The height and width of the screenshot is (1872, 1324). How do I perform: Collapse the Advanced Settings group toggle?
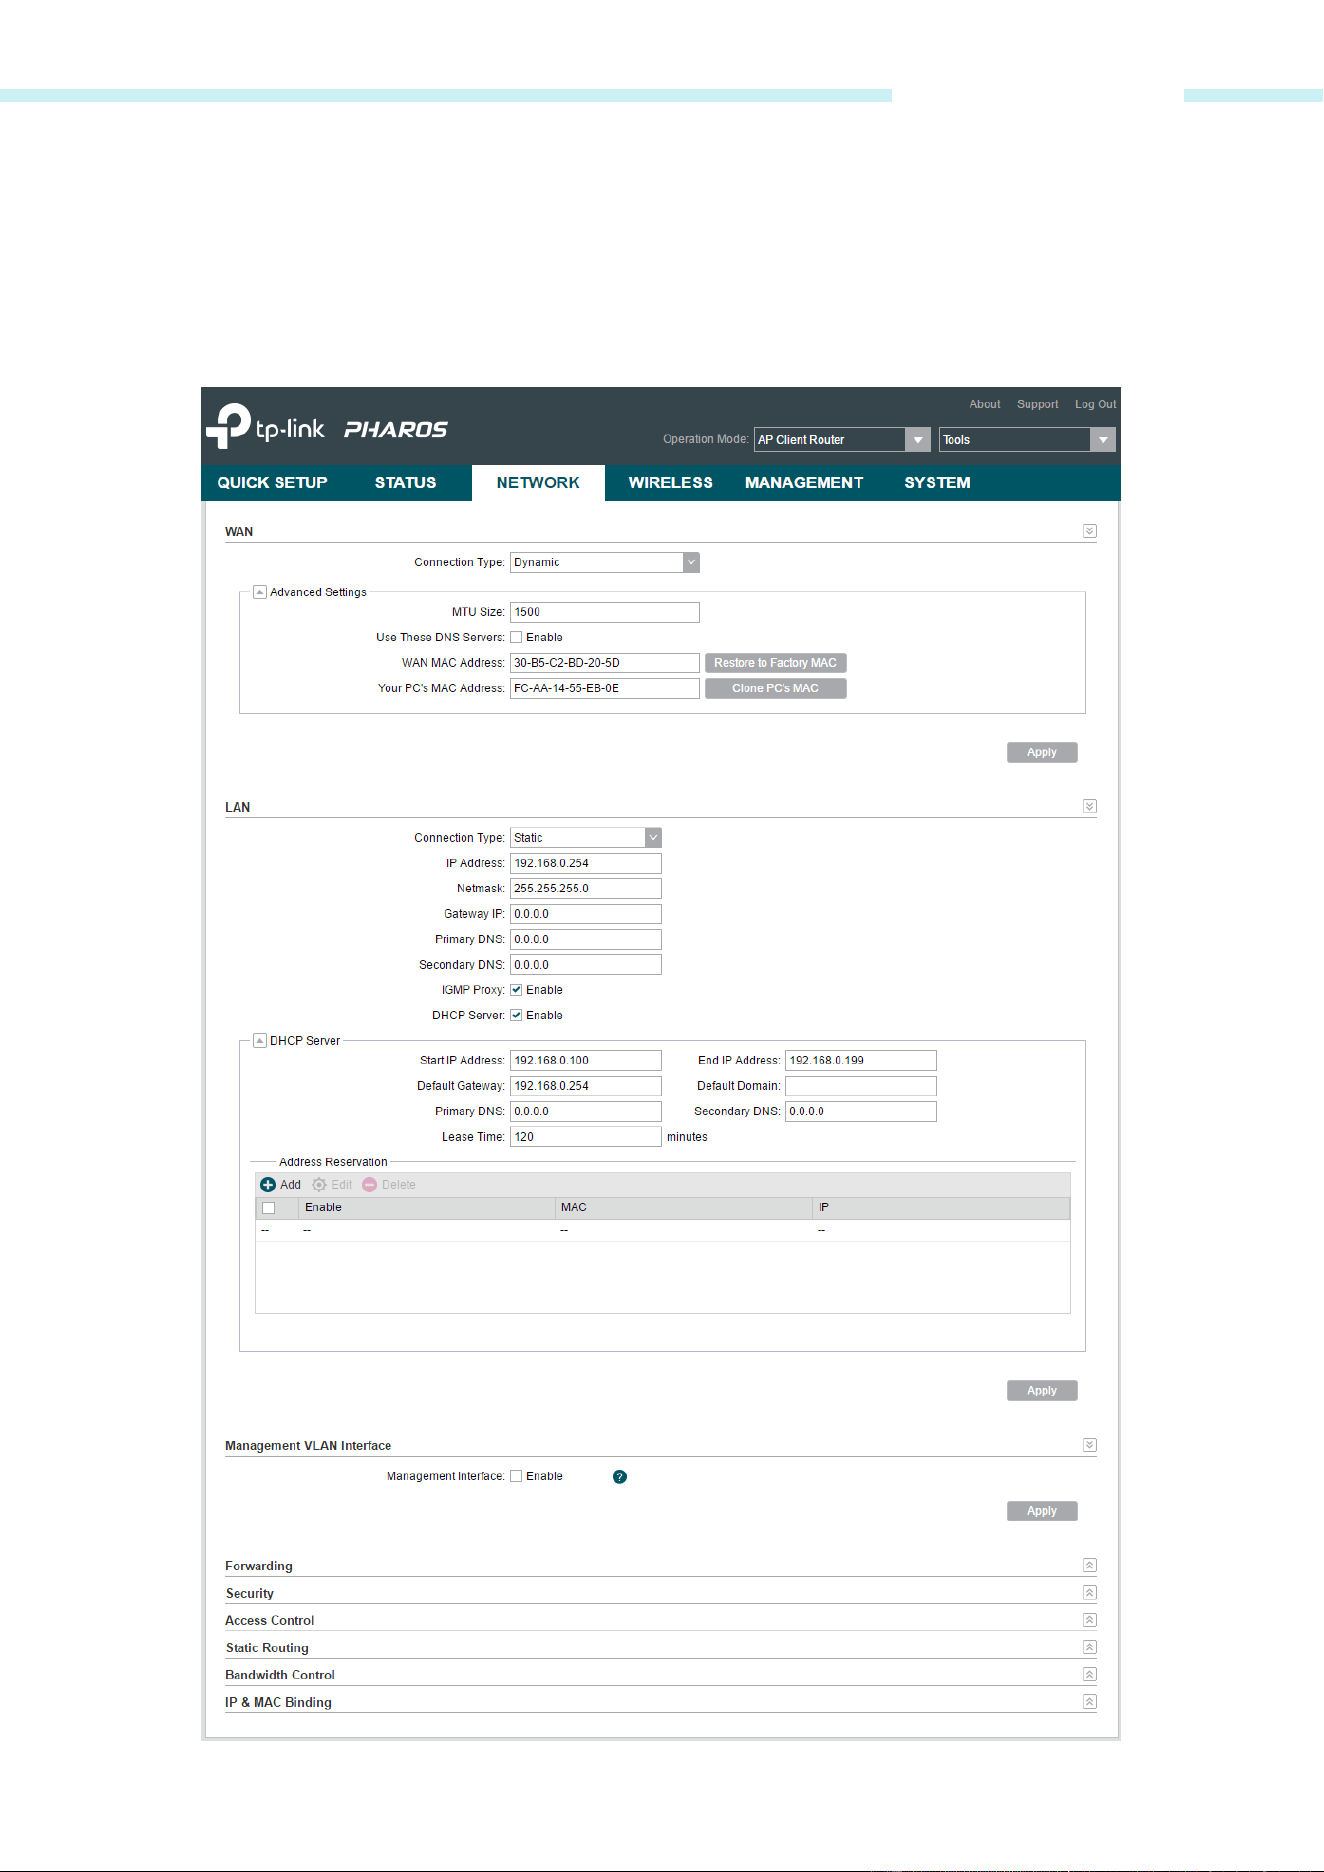coord(260,592)
